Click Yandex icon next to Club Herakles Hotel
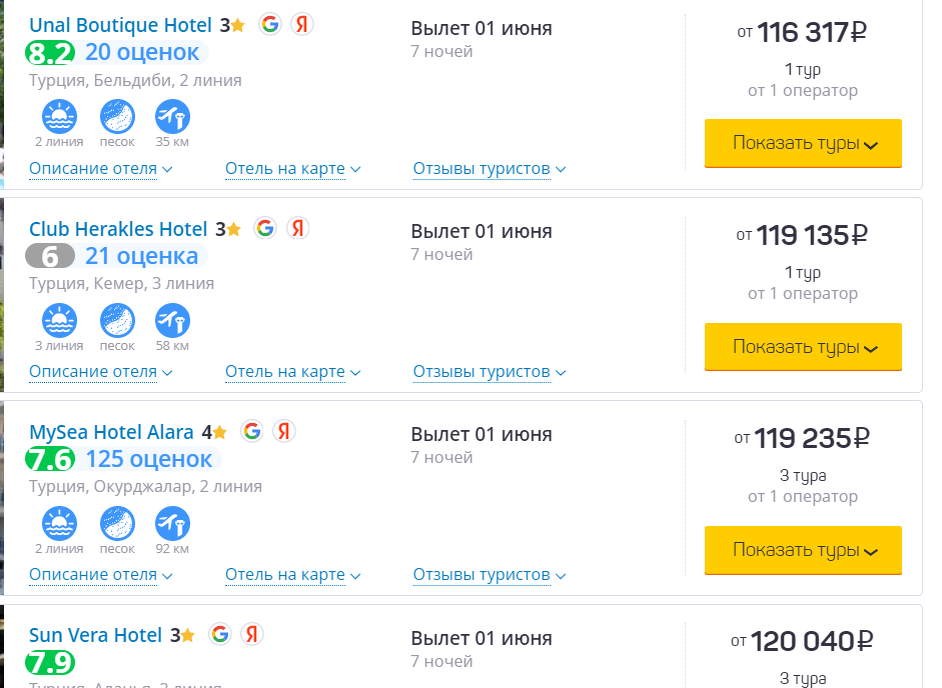This screenshot has width=942, height=688. [297, 228]
